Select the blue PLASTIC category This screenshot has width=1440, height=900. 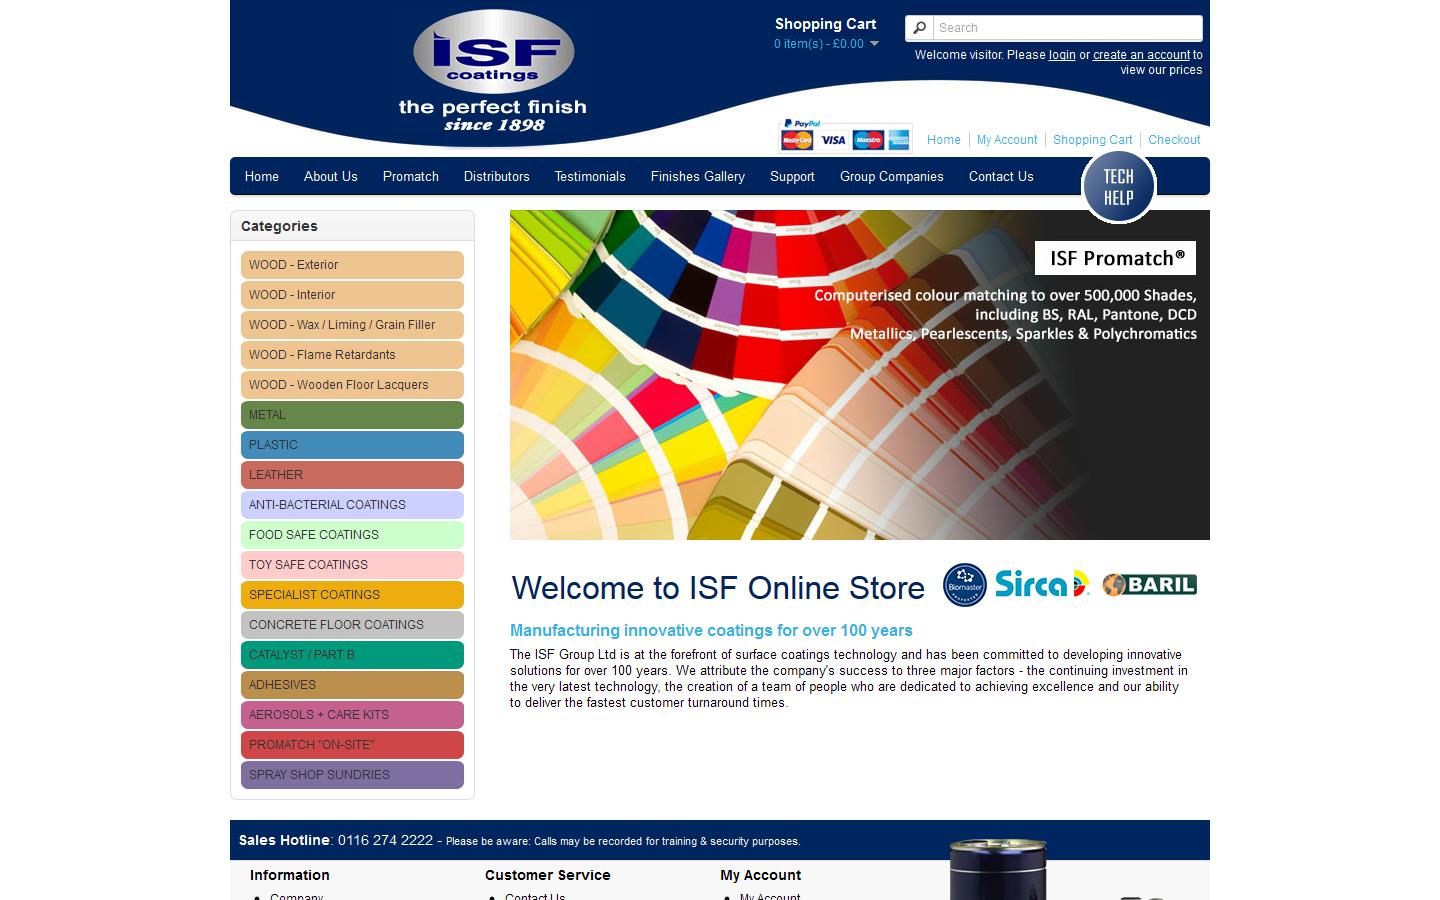click(352, 445)
